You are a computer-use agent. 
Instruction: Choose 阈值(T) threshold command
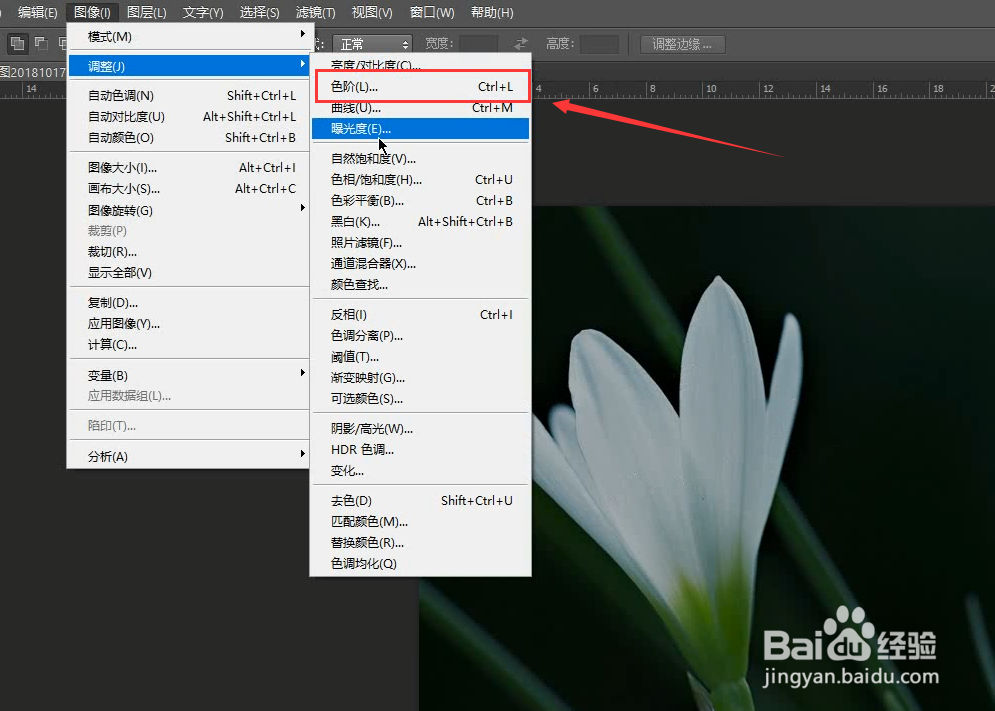coord(421,357)
